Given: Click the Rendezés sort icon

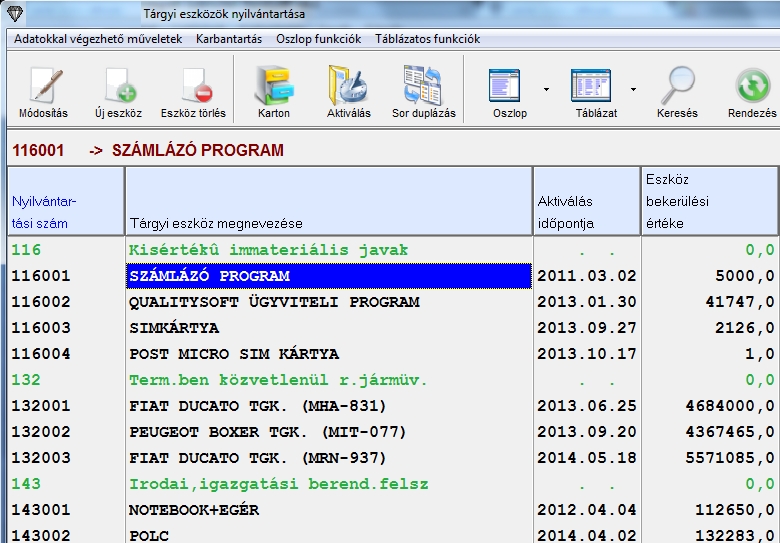Looking at the screenshot, I should click(752, 87).
